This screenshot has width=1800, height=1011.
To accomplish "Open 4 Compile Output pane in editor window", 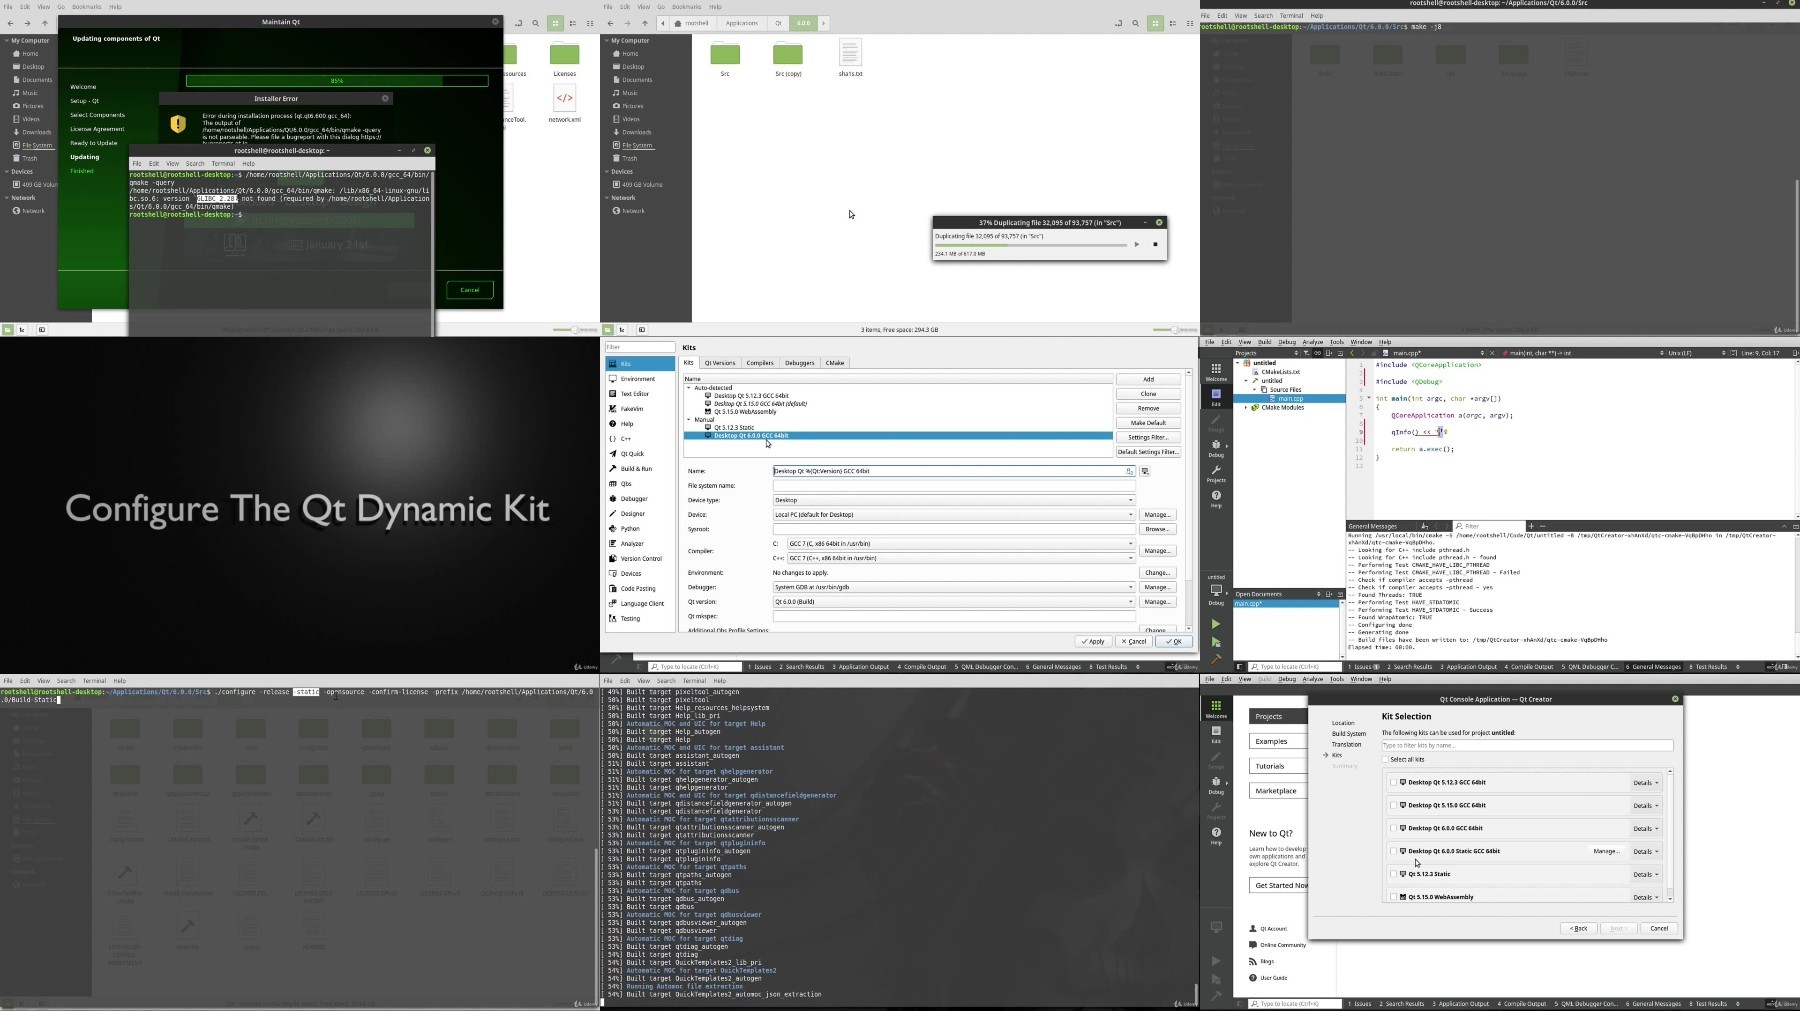I will click(1530, 667).
